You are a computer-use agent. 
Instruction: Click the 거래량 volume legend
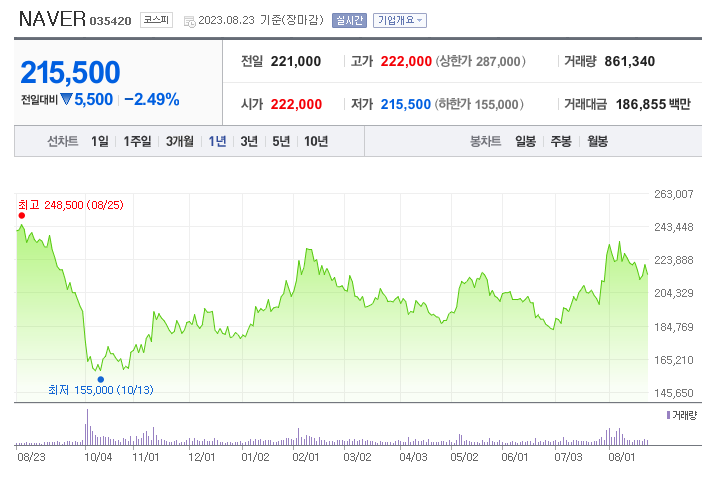click(681, 415)
